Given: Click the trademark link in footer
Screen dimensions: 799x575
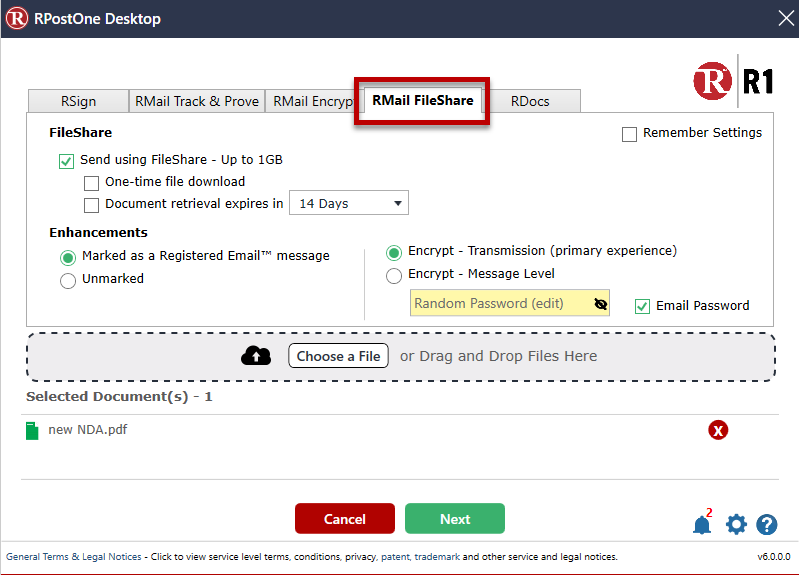Looking at the screenshot, I should click(437, 557).
